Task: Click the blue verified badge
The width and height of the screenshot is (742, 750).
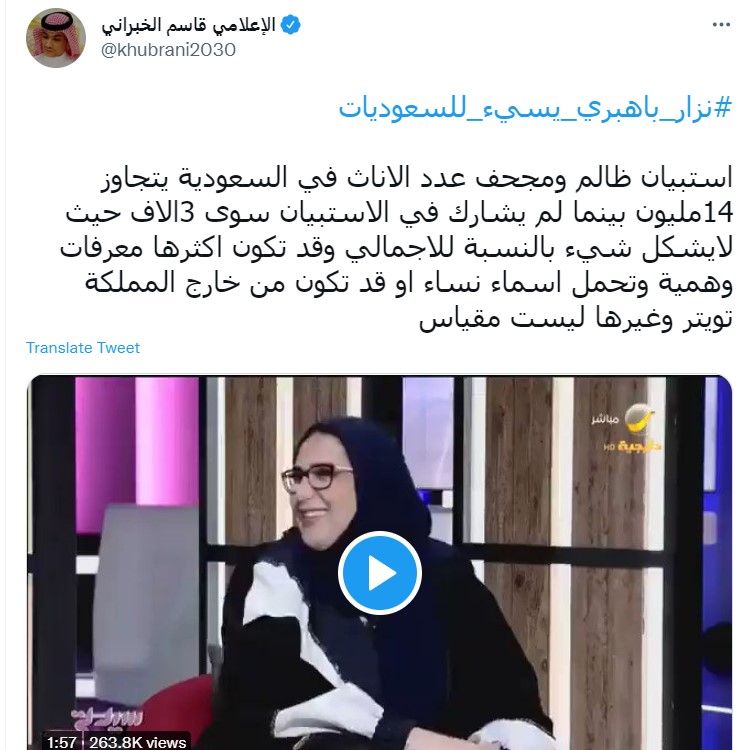Action: point(290,25)
